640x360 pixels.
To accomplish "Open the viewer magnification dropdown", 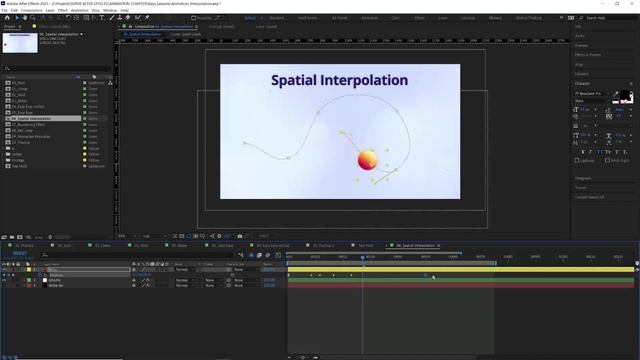I will [127, 236].
